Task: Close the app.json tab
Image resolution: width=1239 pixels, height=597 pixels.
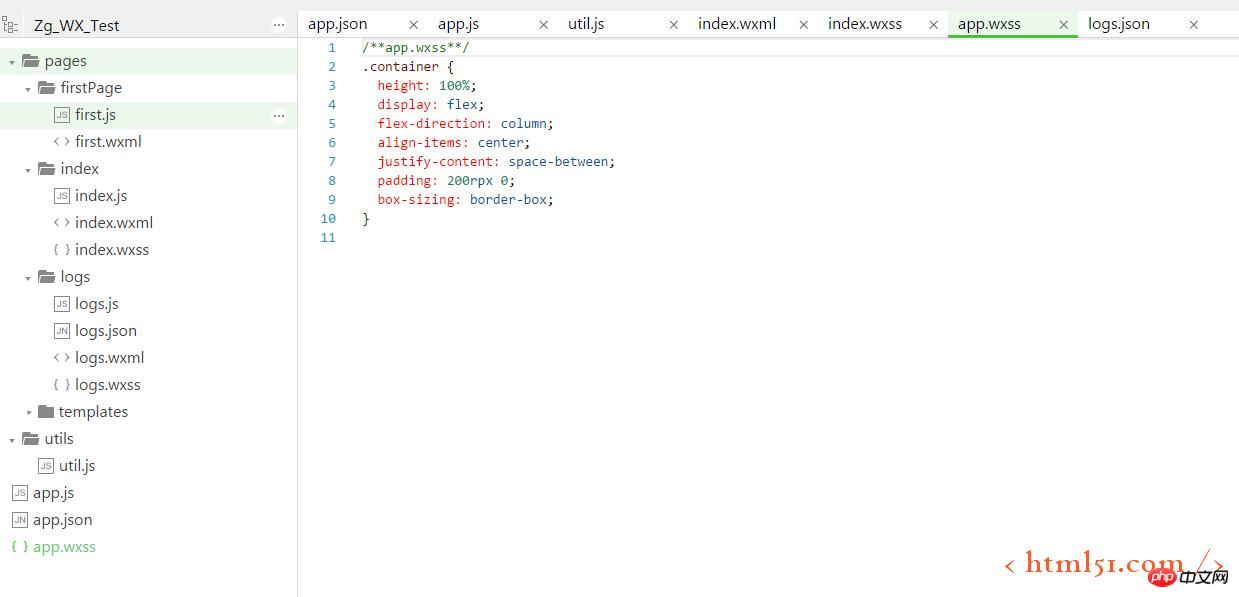Action: click(413, 25)
